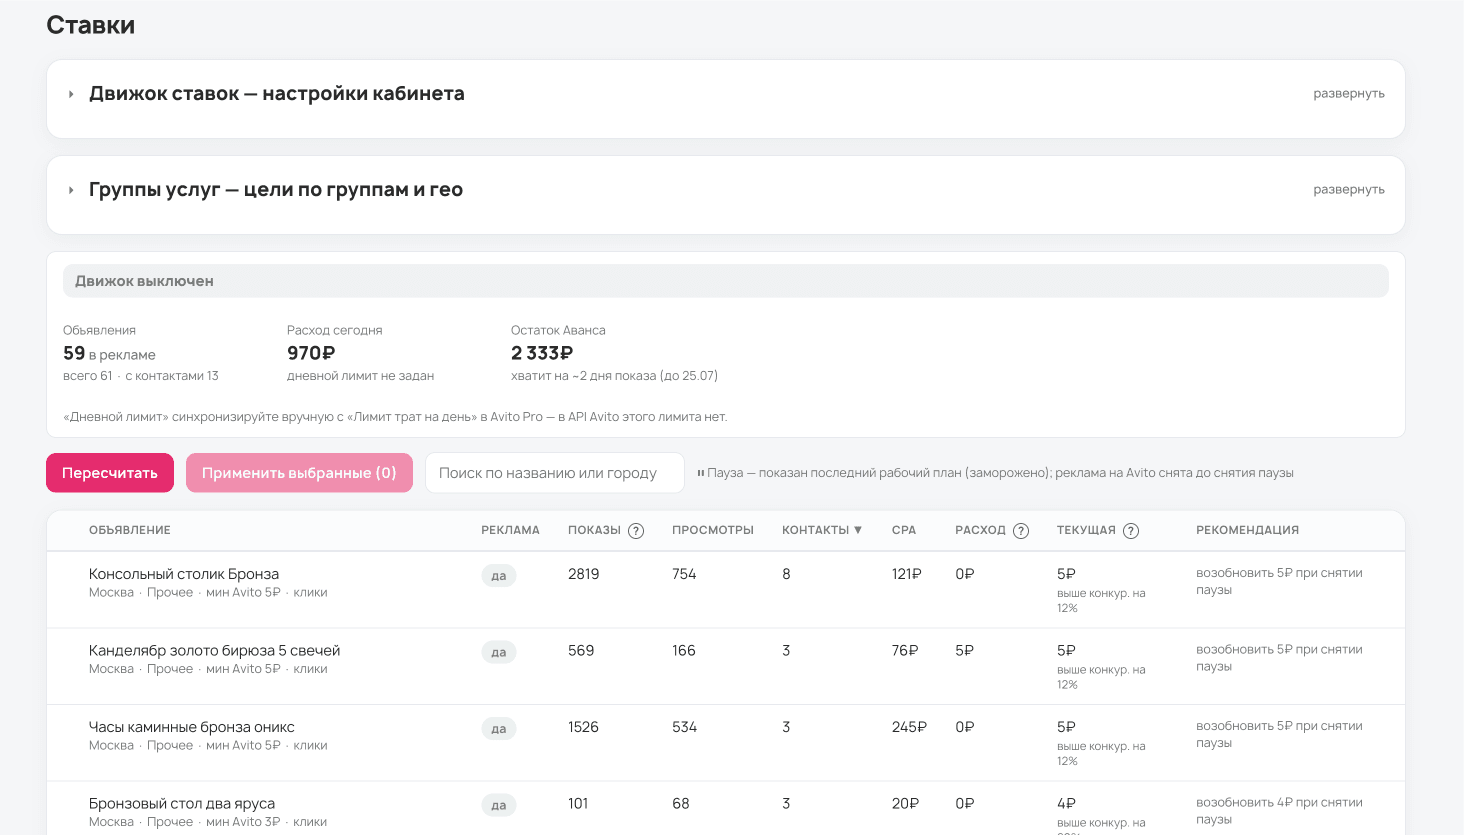
Task: Open the help icon next to ТЕКУЩАЯ
Action: point(1131,531)
